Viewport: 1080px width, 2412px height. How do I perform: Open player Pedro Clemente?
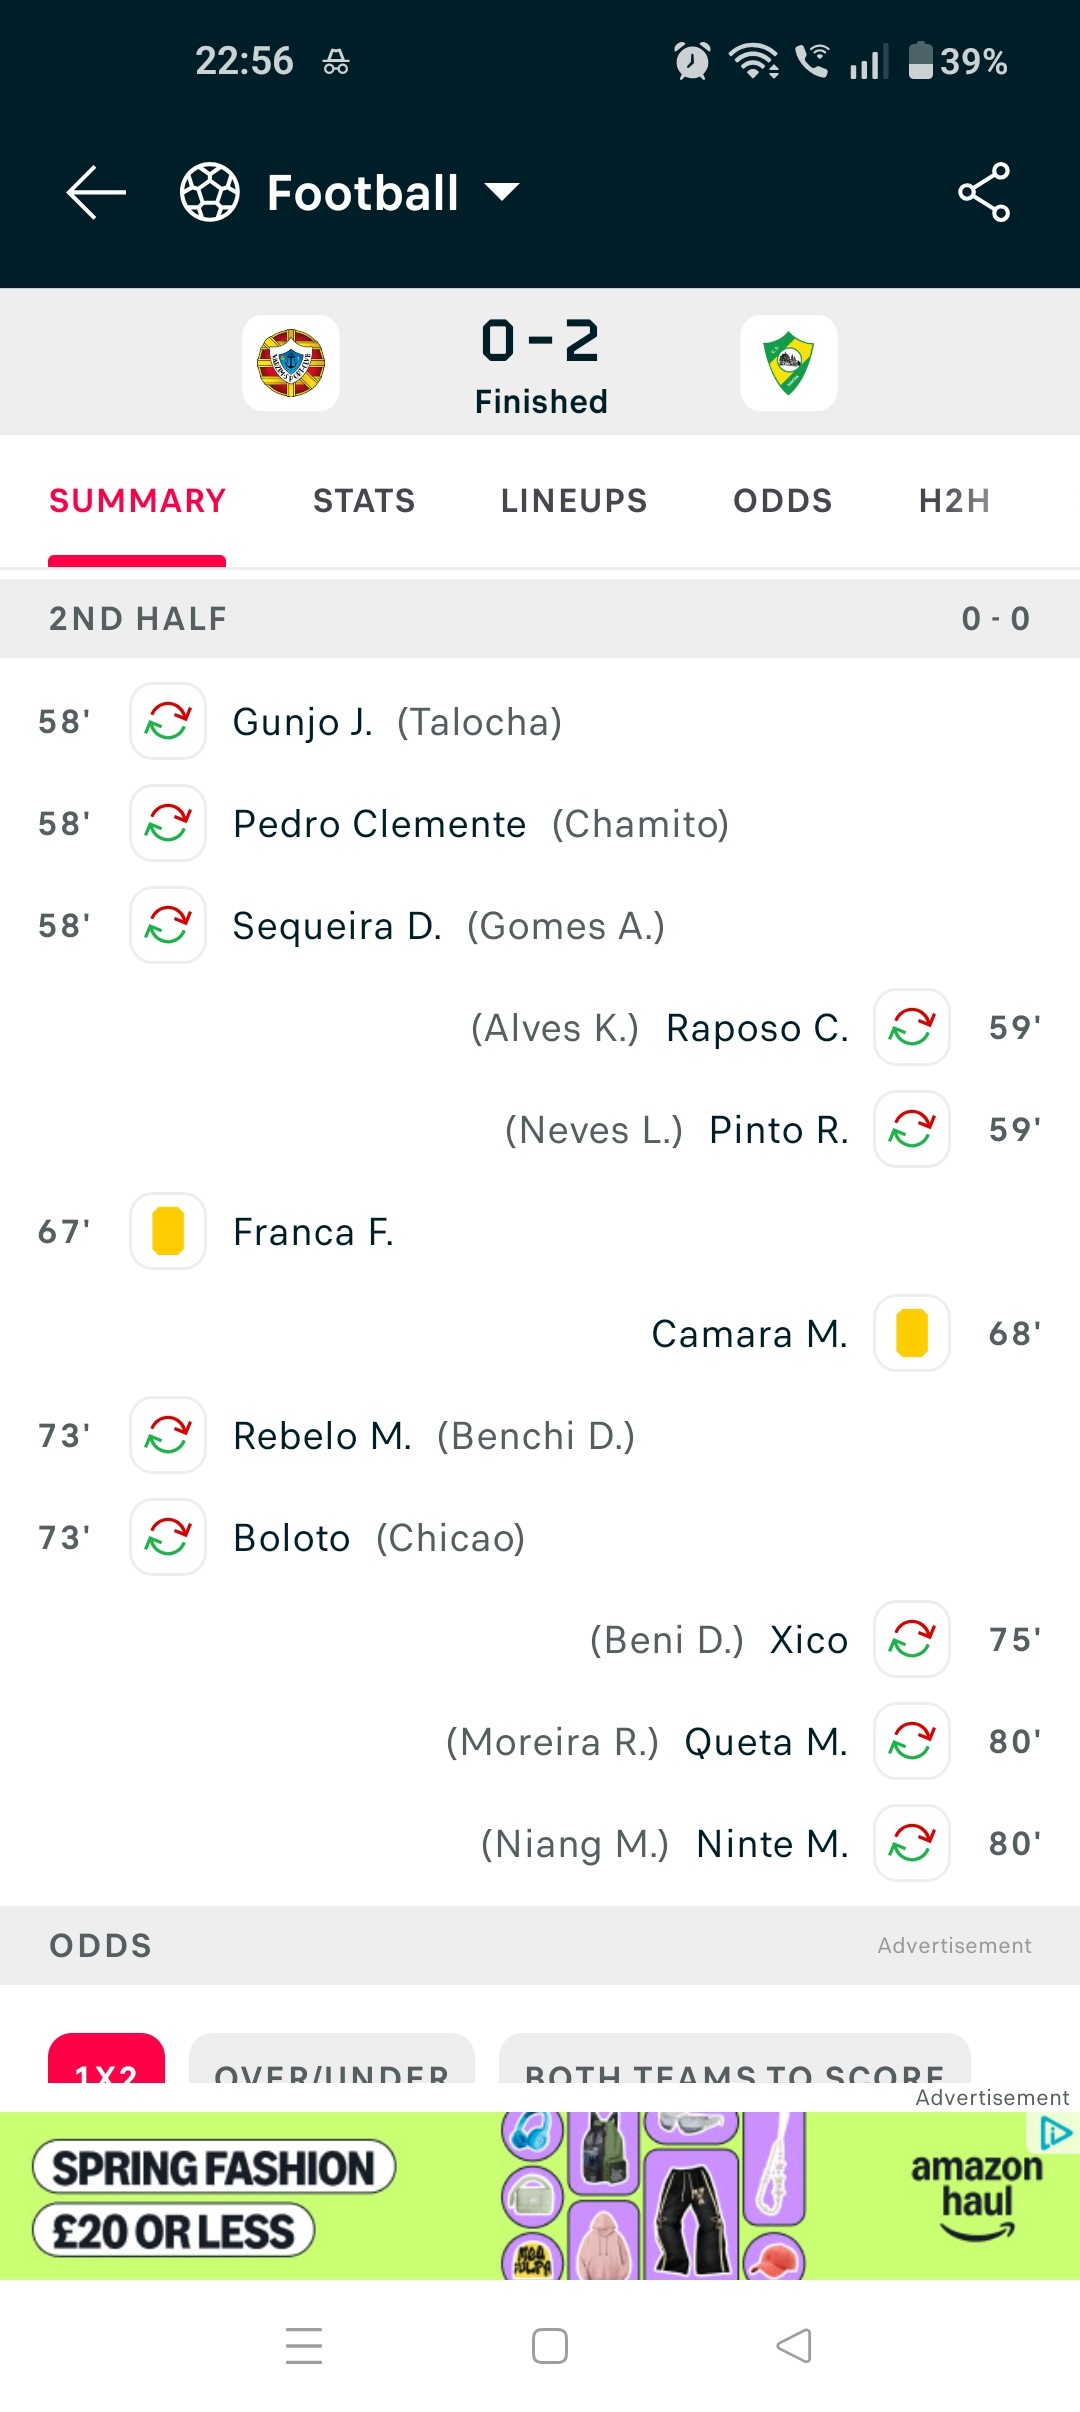pos(380,824)
